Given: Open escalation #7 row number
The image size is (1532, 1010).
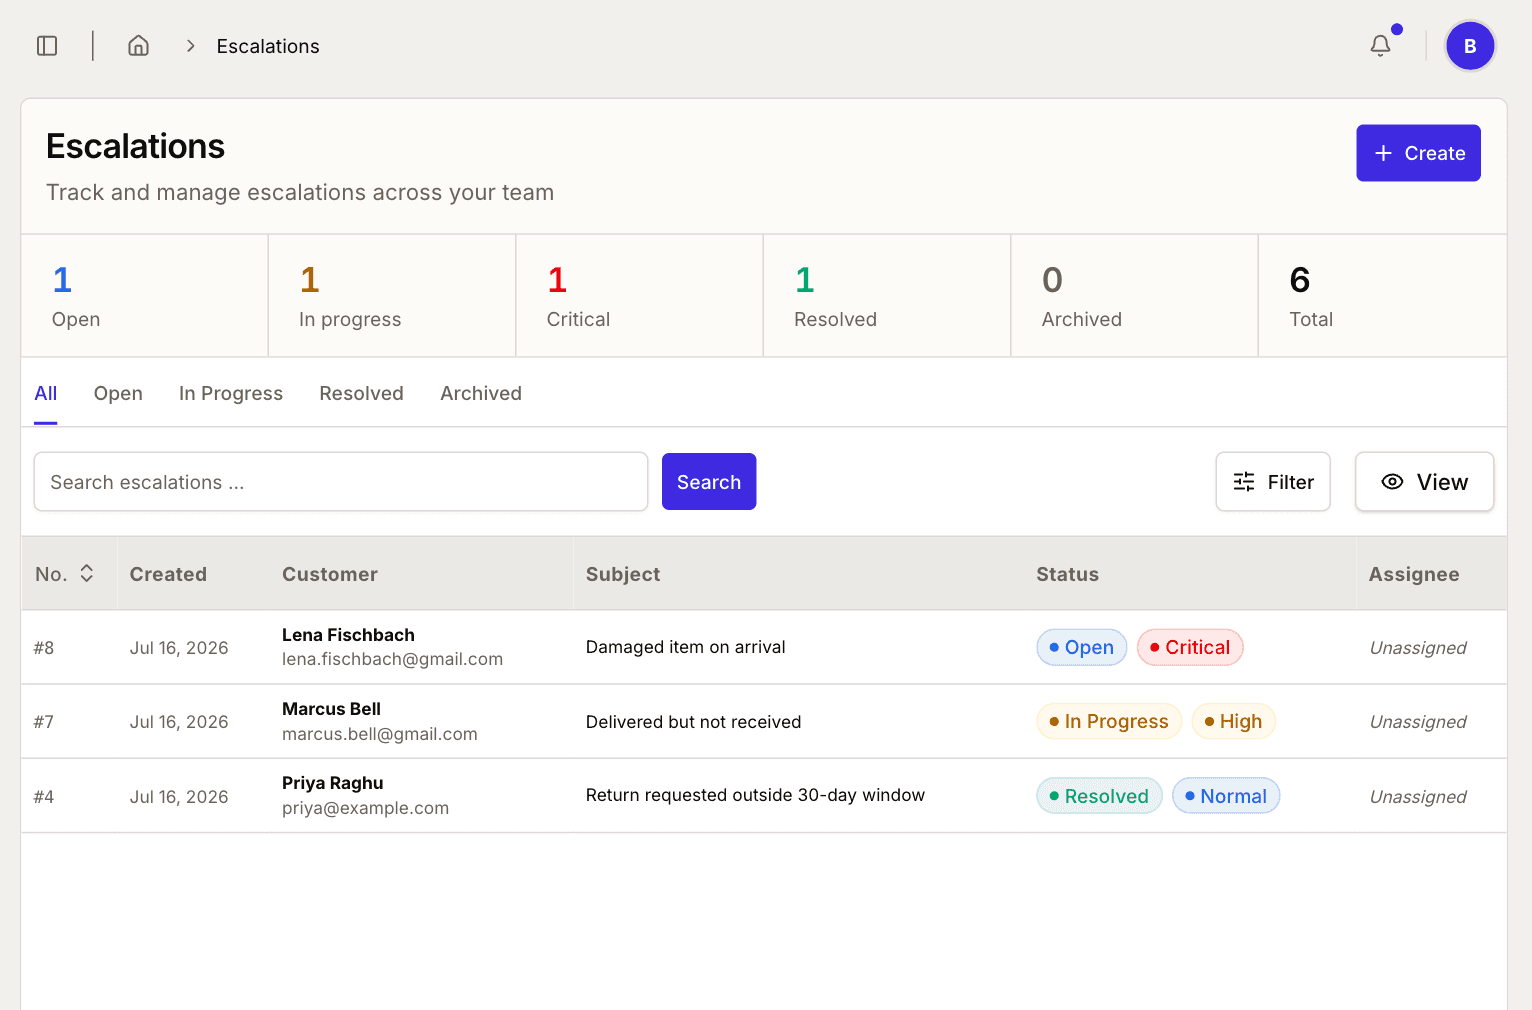Looking at the screenshot, I should tap(44, 722).
